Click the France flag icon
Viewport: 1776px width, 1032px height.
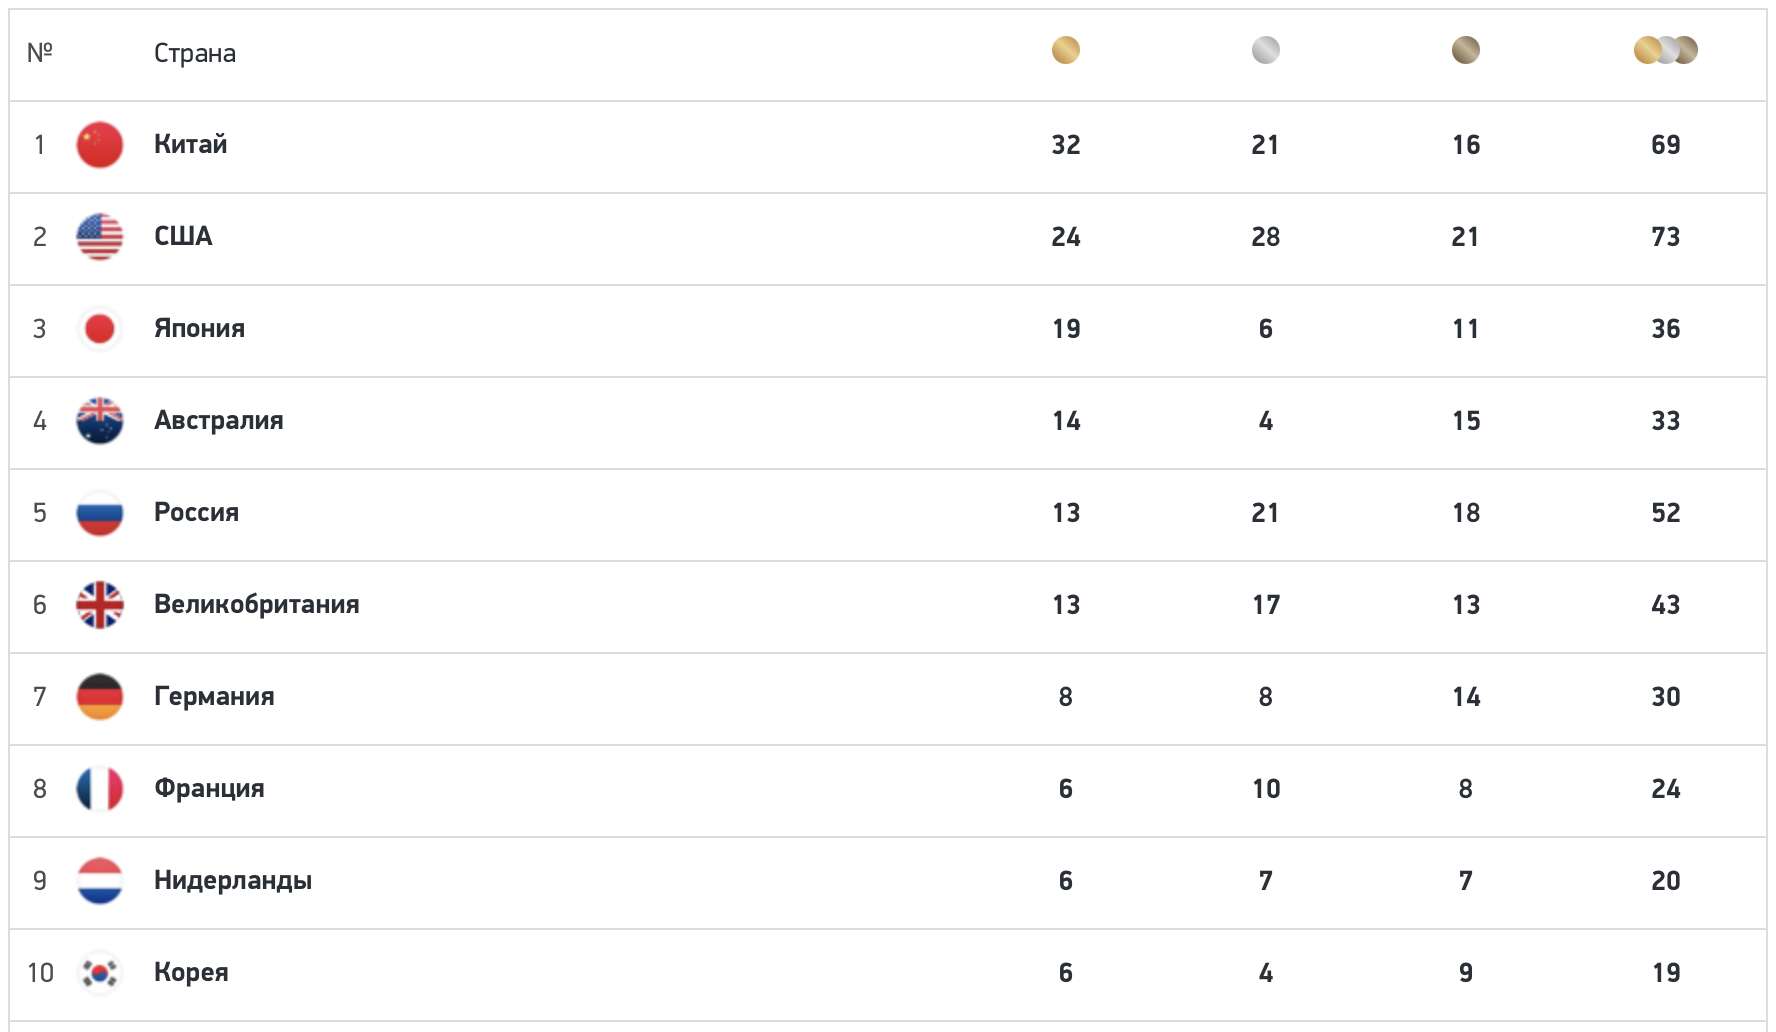pyautogui.click(x=100, y=789)
